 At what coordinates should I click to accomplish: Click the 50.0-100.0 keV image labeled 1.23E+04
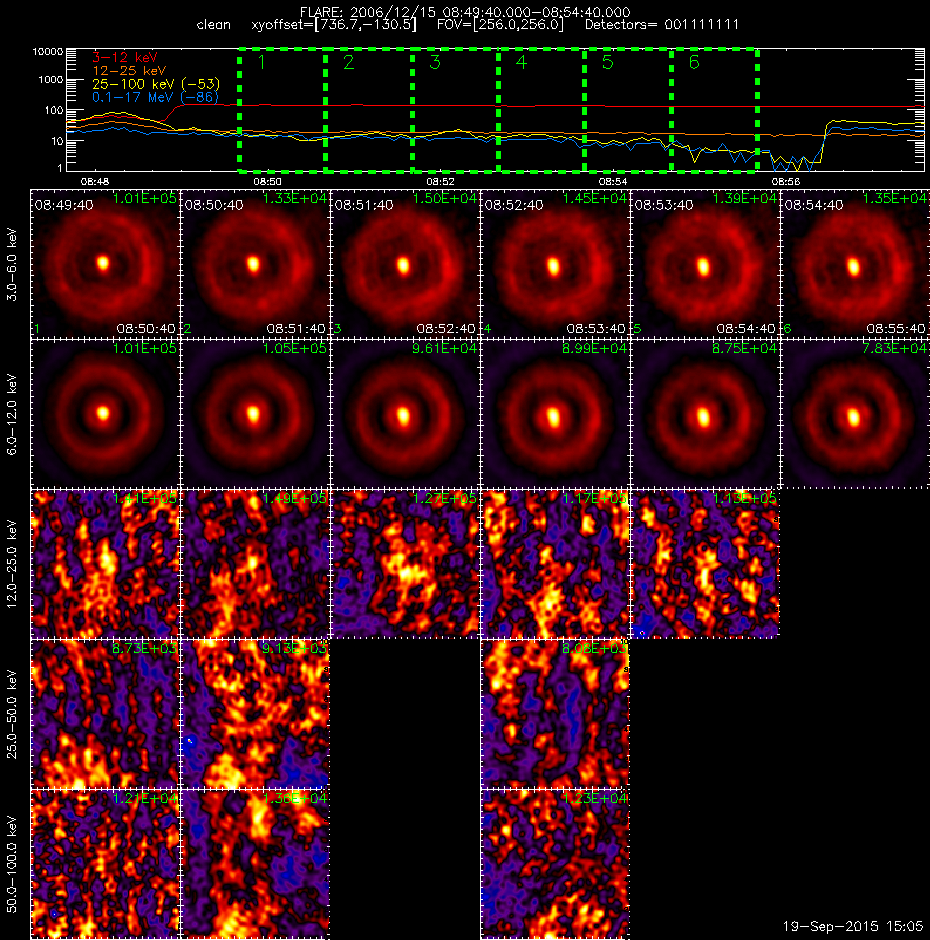(555, 863)
